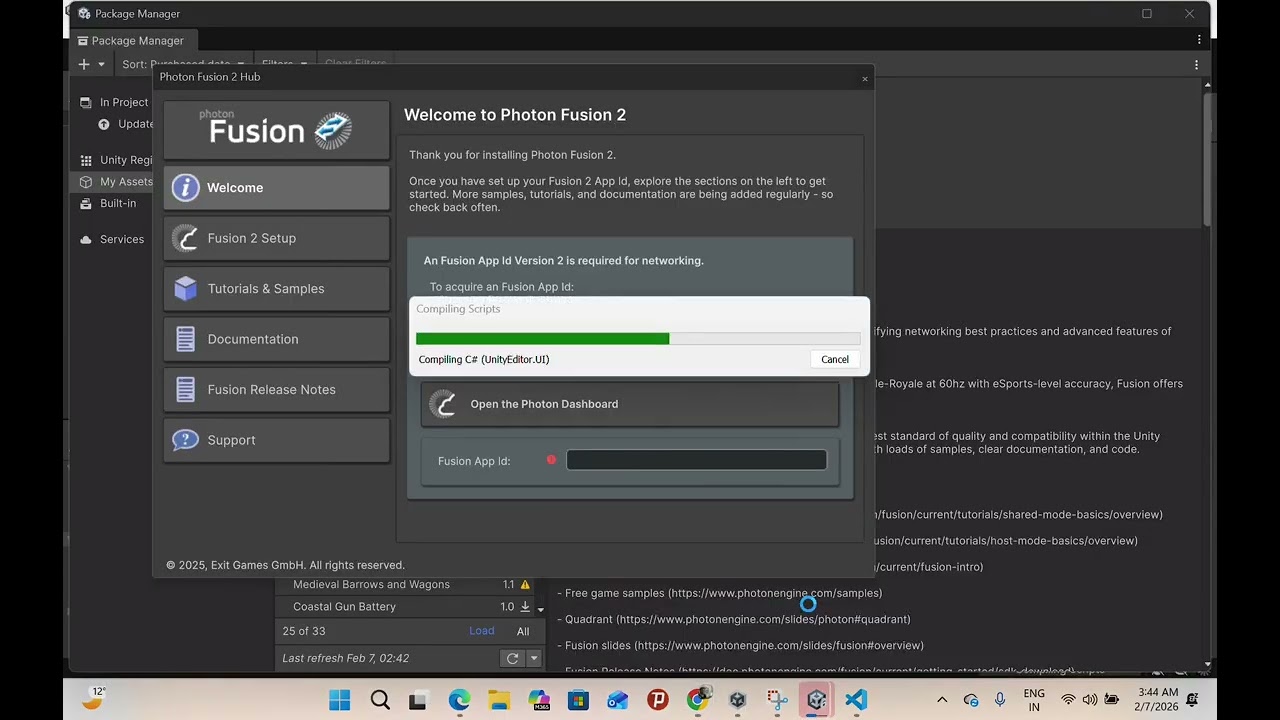The width and height of the screenshot is (1280, 720).
Task: Open Package Manager tab options menu
Action: coord(1199,40)
